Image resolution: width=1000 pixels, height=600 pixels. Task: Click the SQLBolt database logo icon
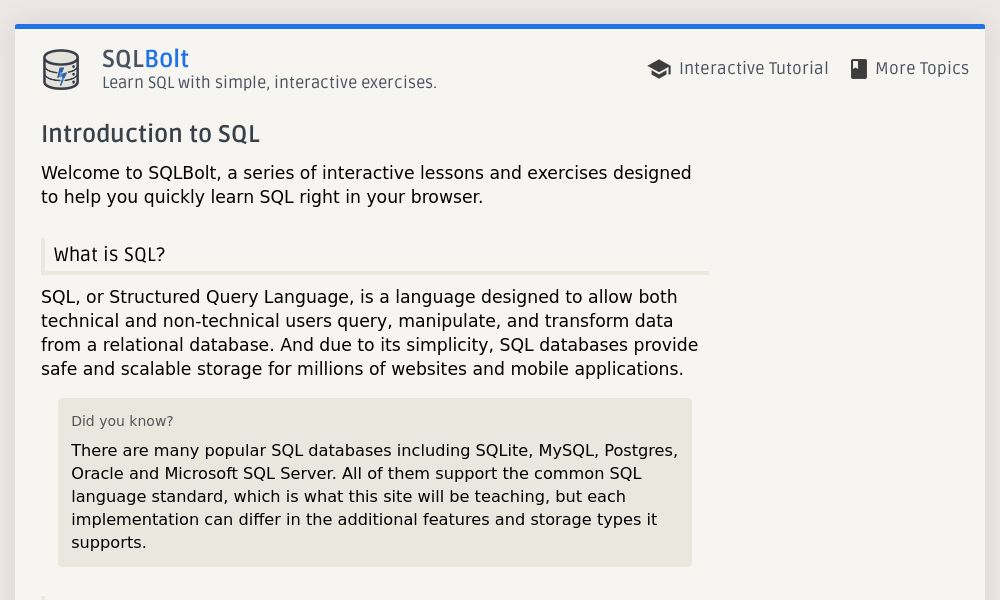click(x=61, y=70)
